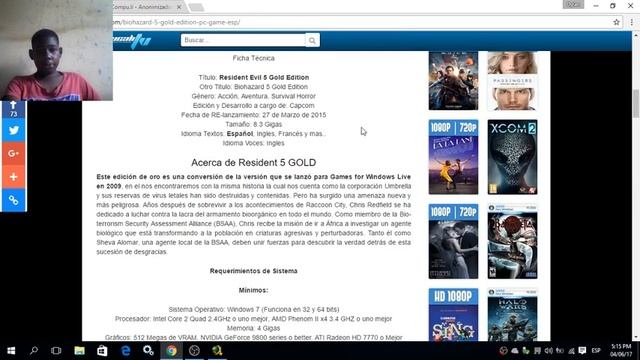Copy link using the chain icon button

point(13,200)
